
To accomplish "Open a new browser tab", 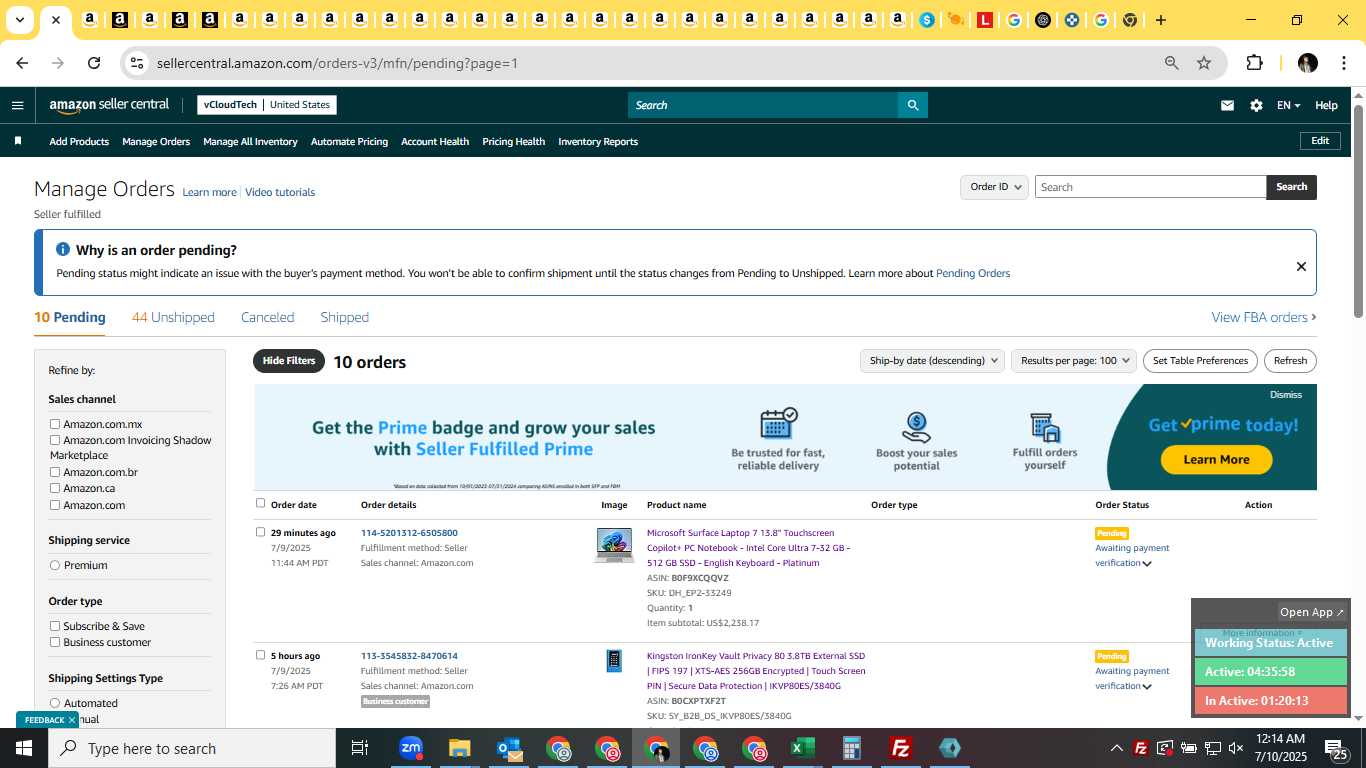I will coord(1160,20).
